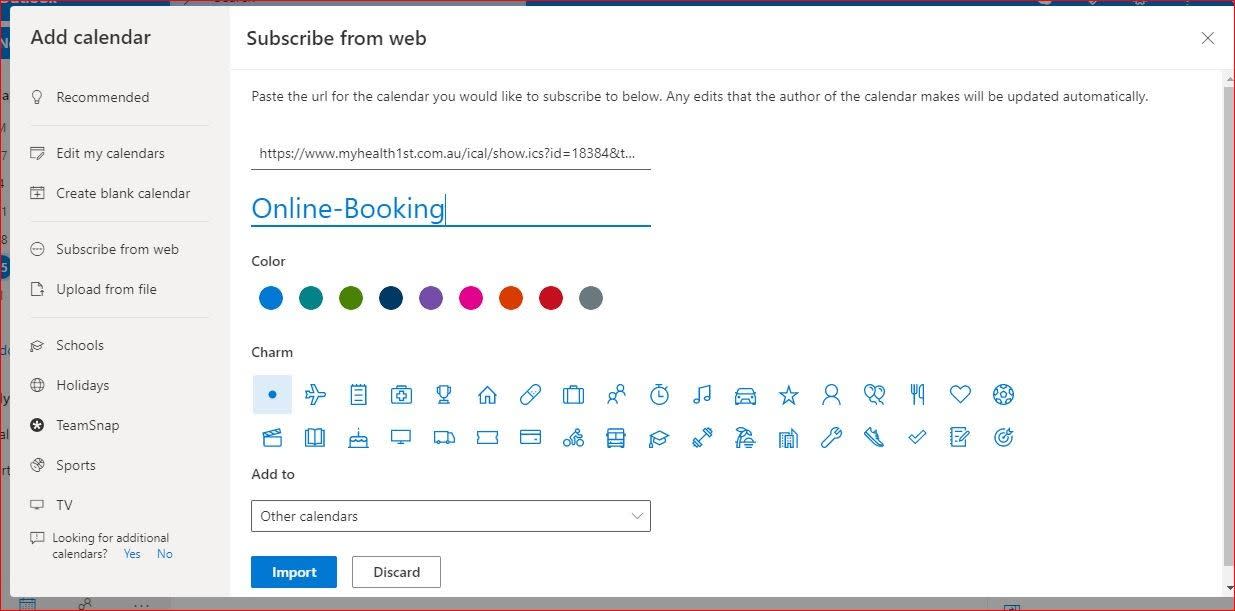
Task: Open Edit my calendars
Action: pos(110,153)
